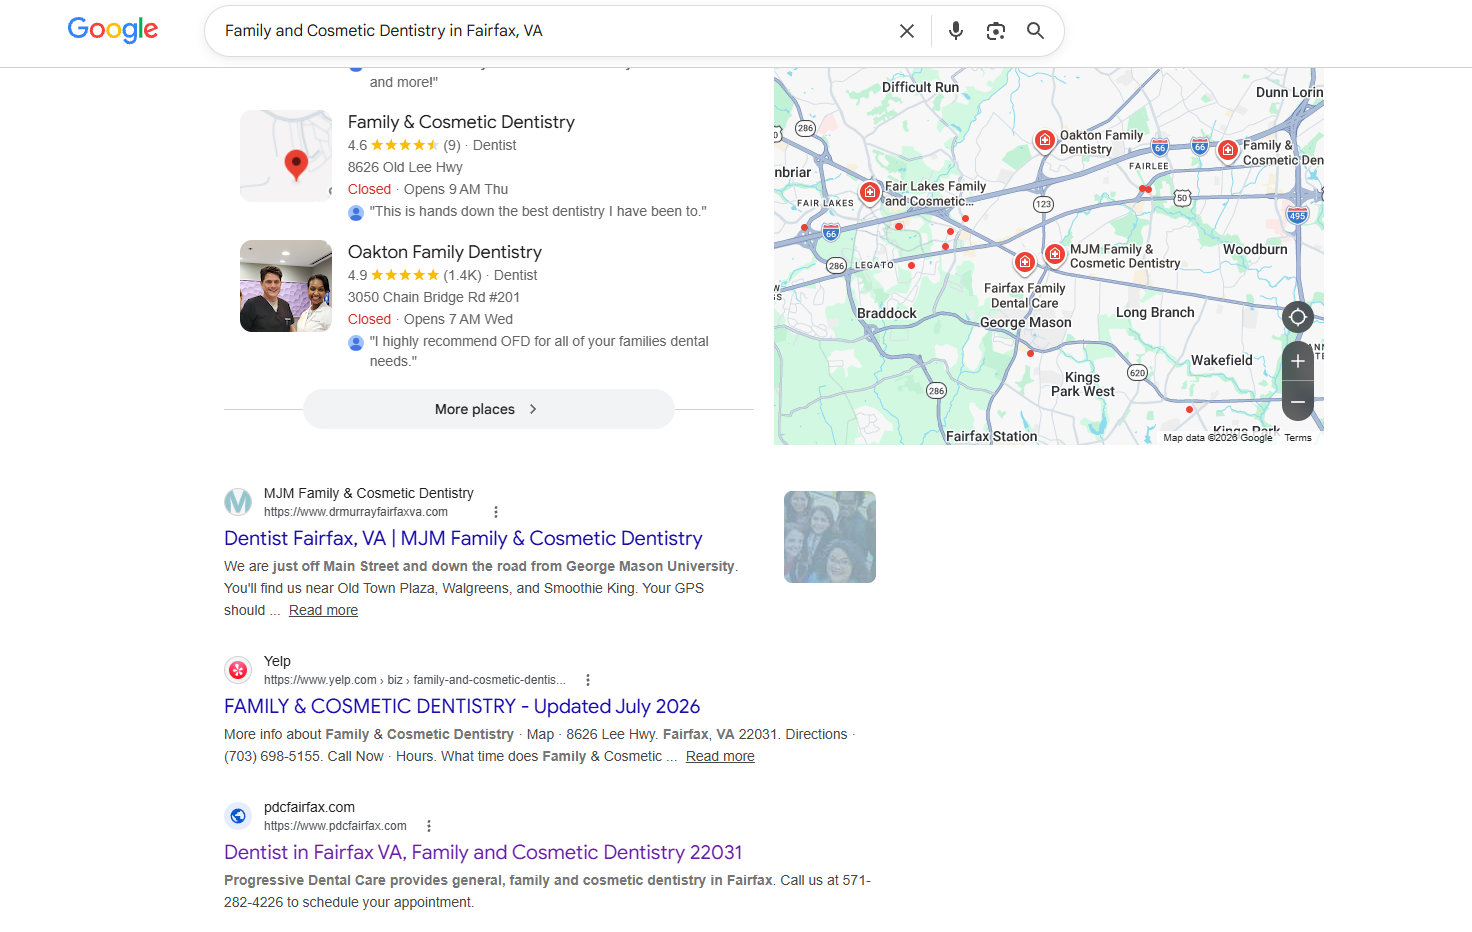Open FAMILY & COSMETIC DENTISTRY Yelp result
The height and width of the screenshot is (932, 1472).
click(x=462, y=706)
